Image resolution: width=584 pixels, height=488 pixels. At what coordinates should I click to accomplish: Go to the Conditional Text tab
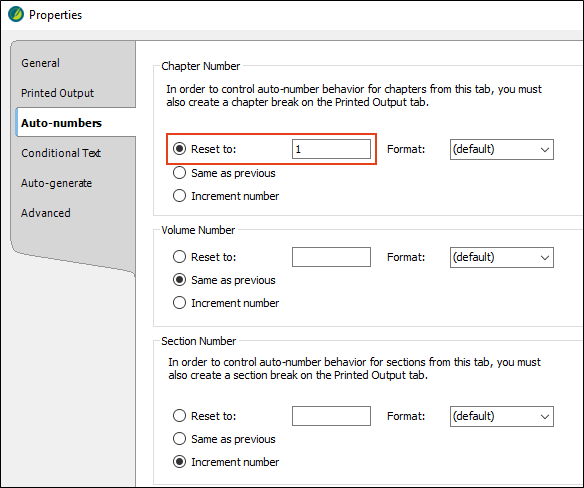point(61,153)
